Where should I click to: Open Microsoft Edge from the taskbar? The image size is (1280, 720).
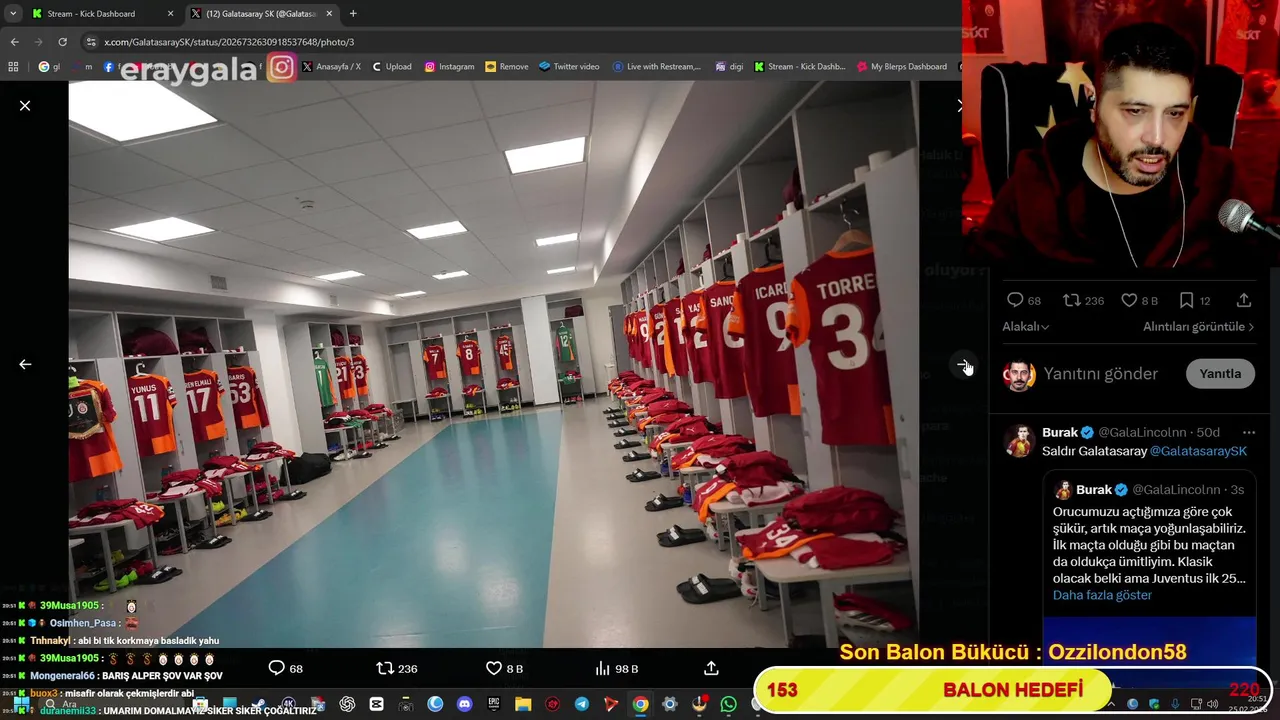coord(435,704)
